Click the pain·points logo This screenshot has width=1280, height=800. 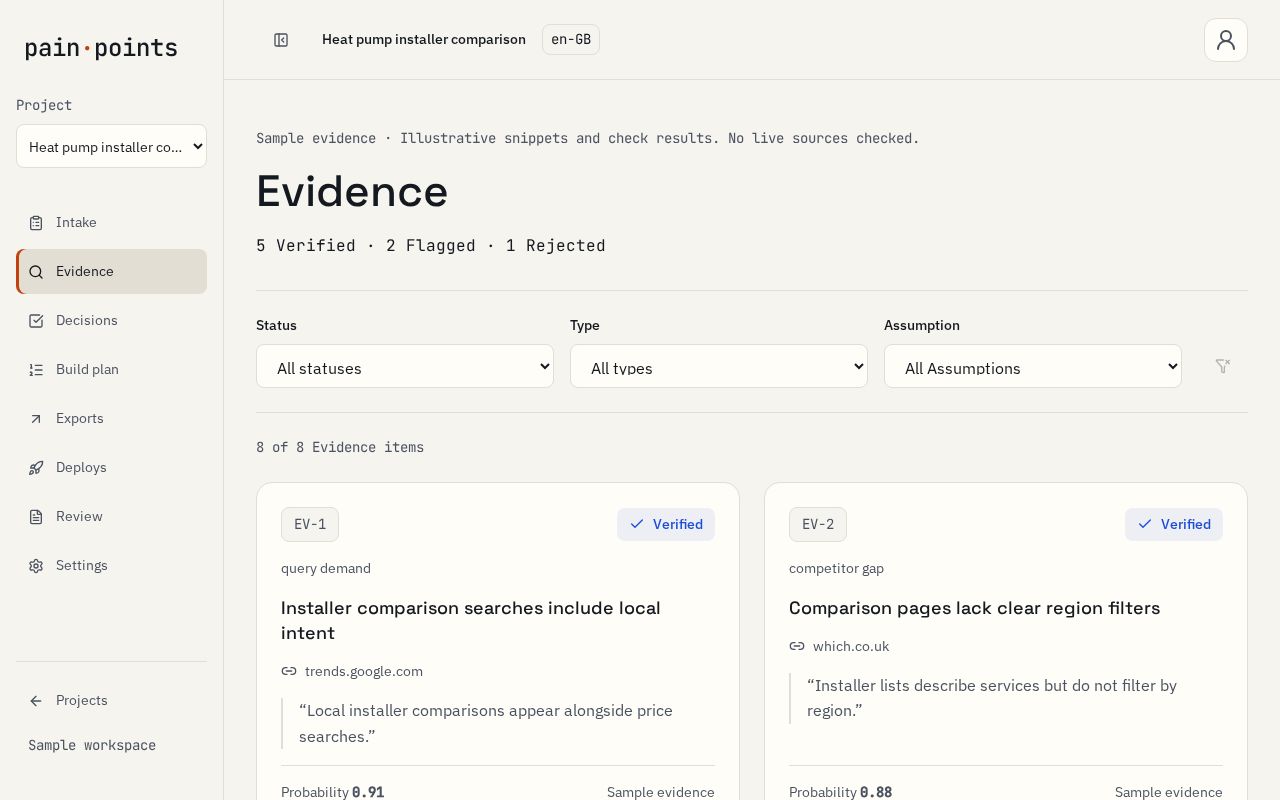tap(101, 48)
